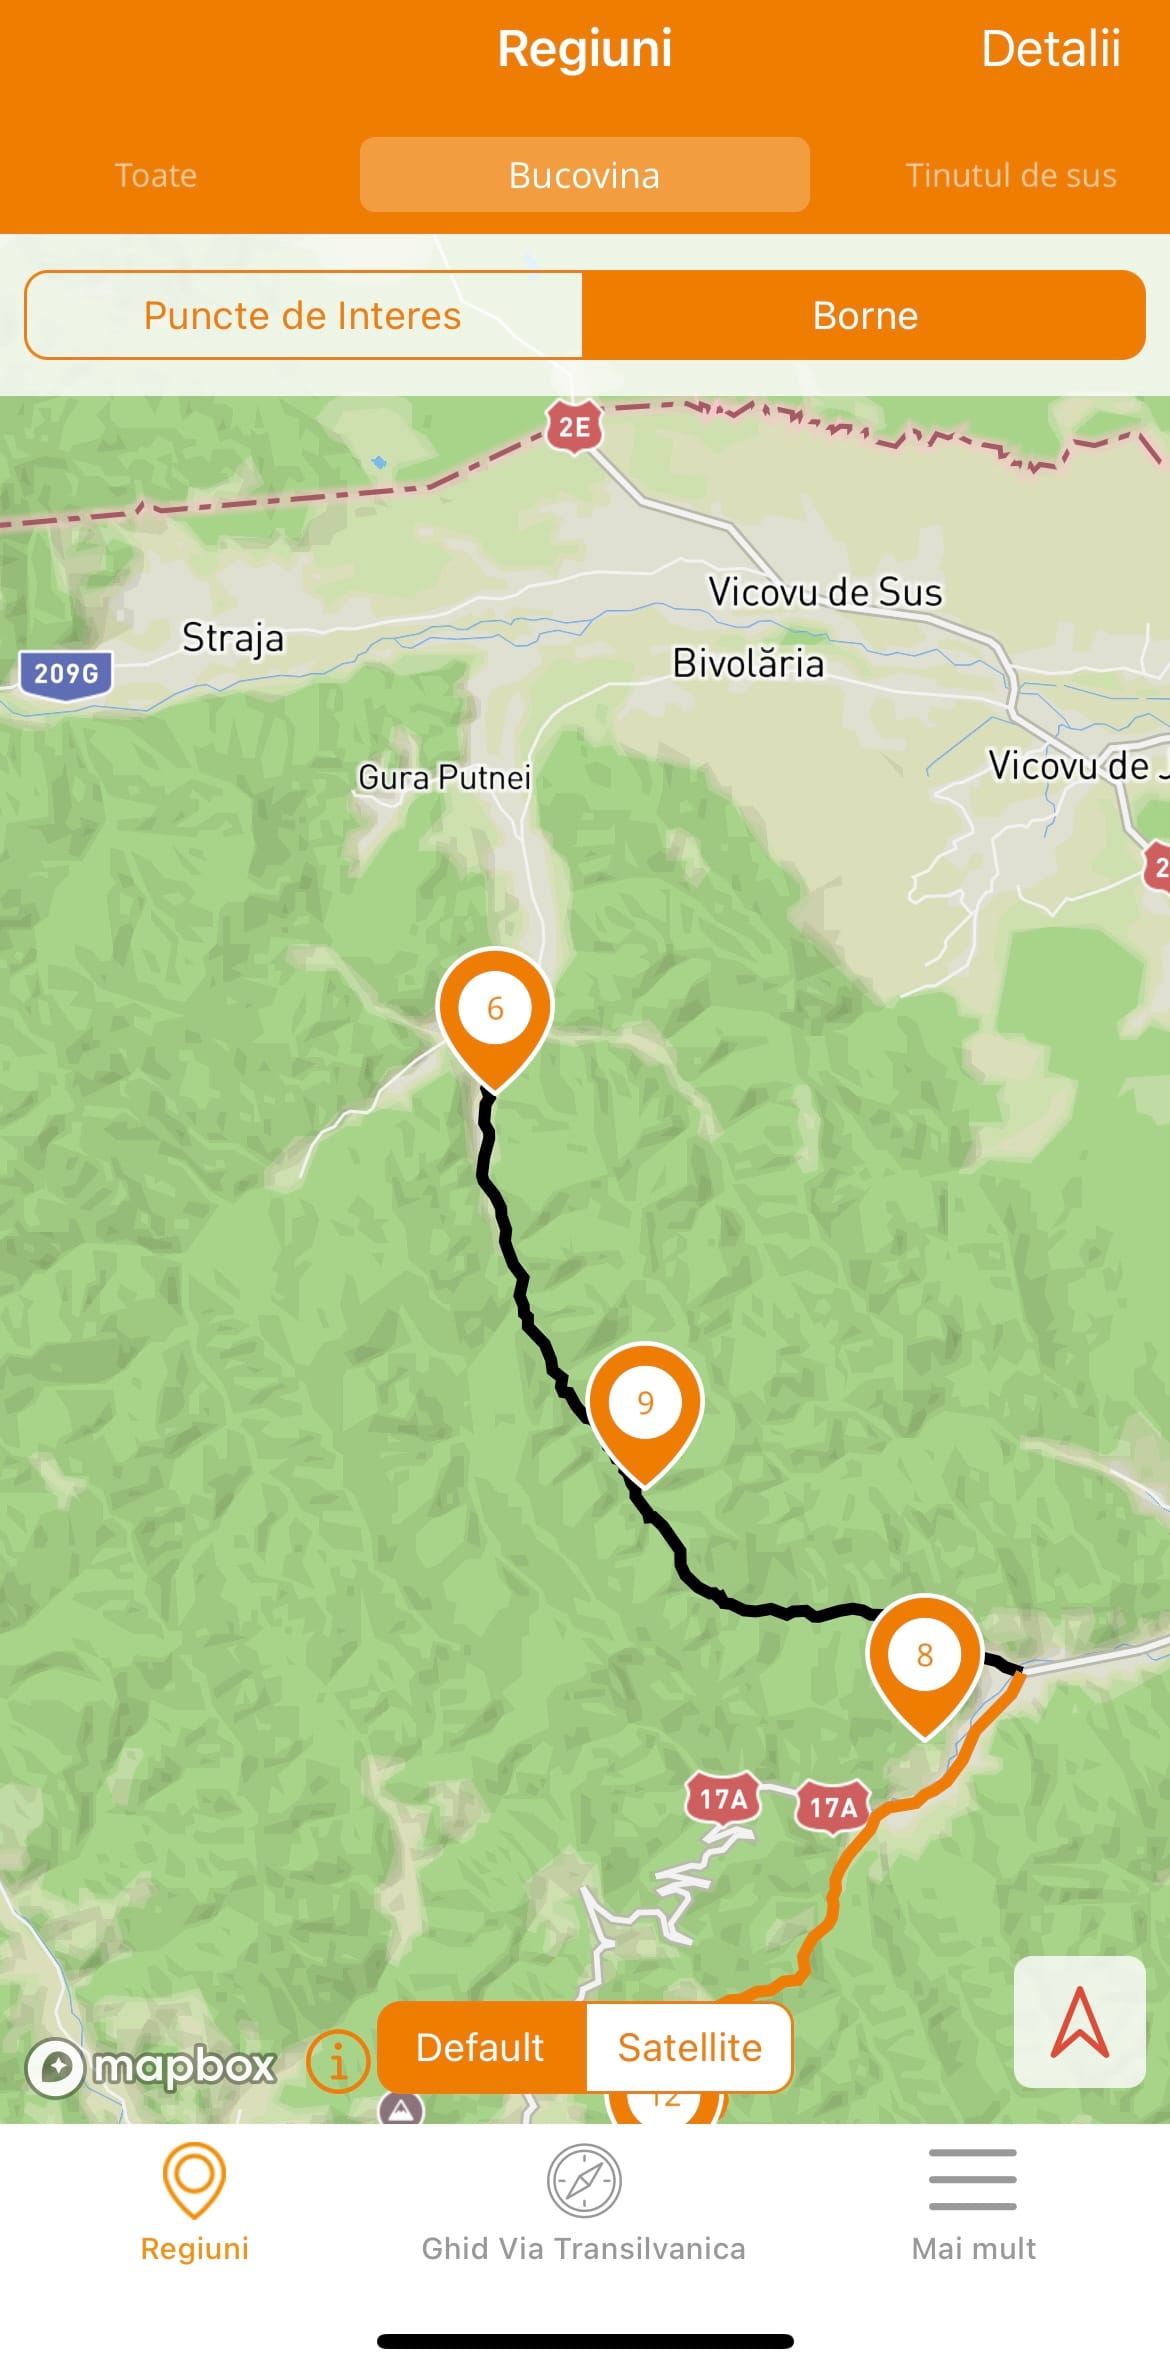Open Detalii in the header
Image resolution: width=1170 pixels, height=2373 pixels.
(1050, 48)
